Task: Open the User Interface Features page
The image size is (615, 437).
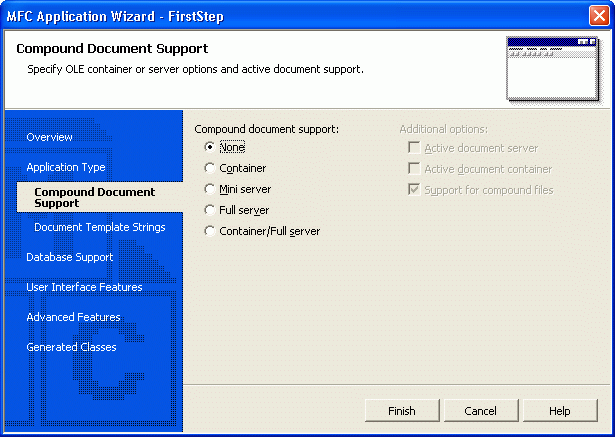Action: [84, 287]
